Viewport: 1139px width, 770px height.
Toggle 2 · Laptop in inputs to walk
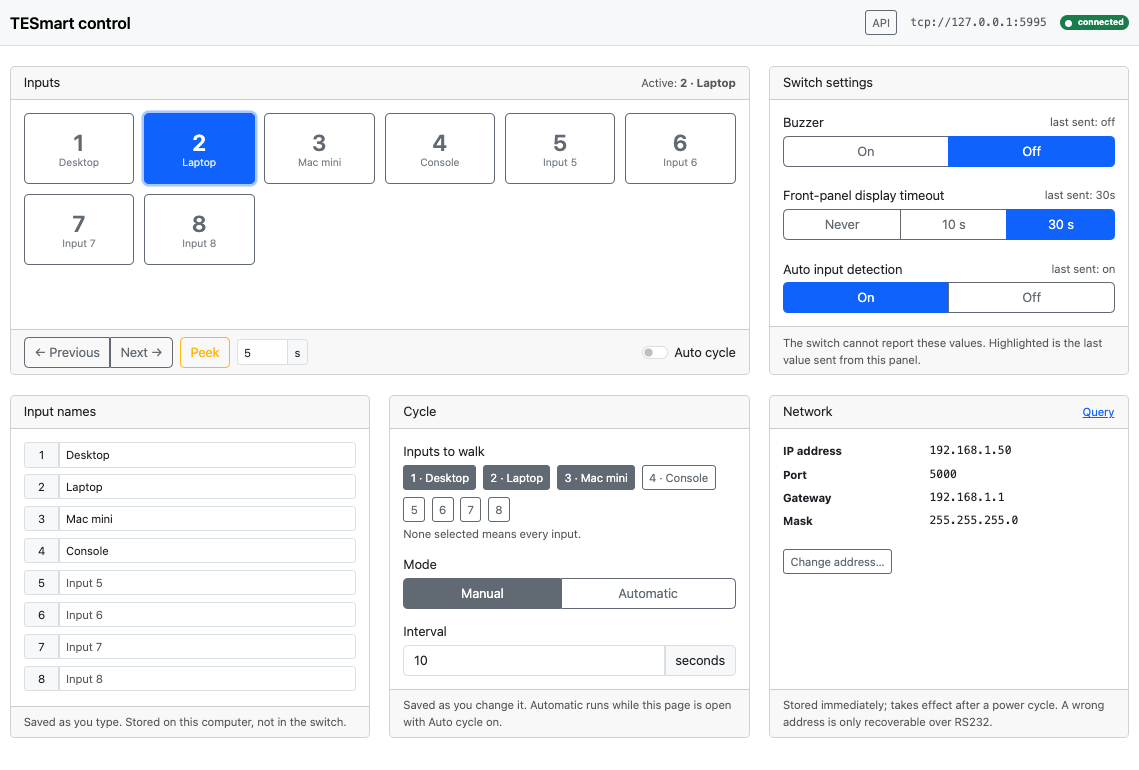(x=516, y=478)
